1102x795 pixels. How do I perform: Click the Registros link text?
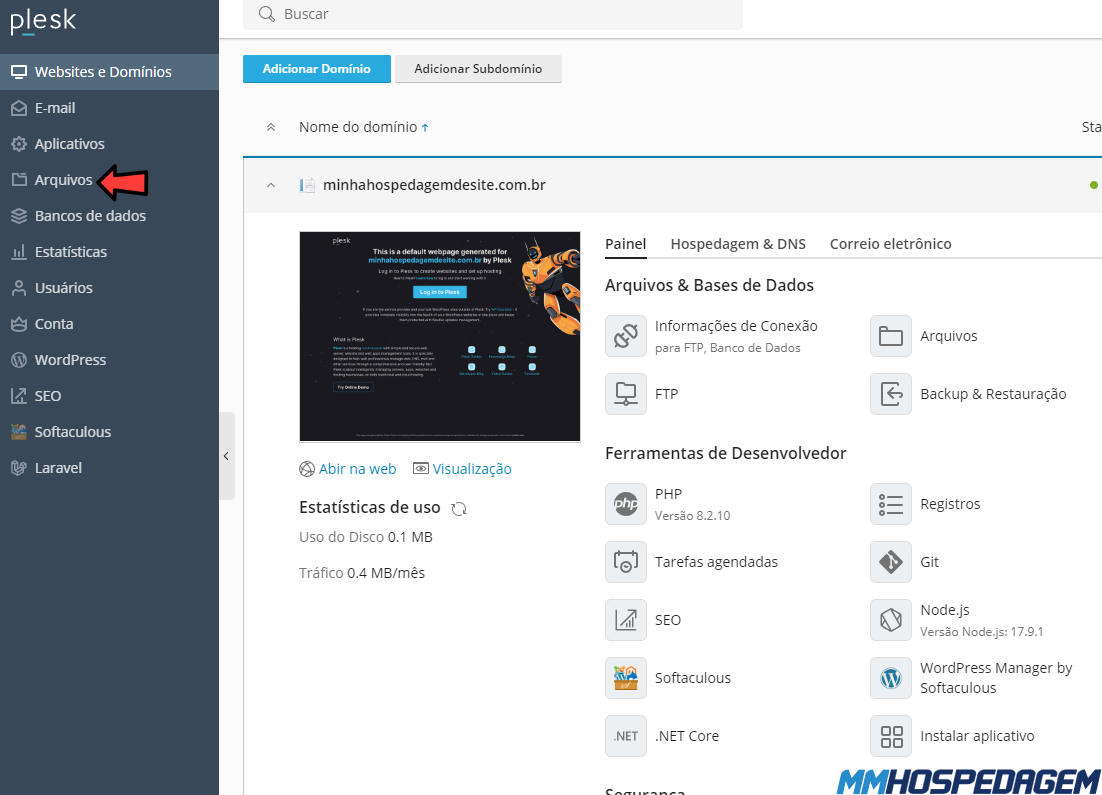[x=950, y=504]
